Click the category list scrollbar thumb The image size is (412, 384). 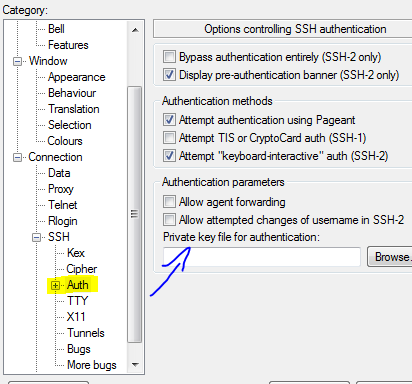(x=135, y=214)
